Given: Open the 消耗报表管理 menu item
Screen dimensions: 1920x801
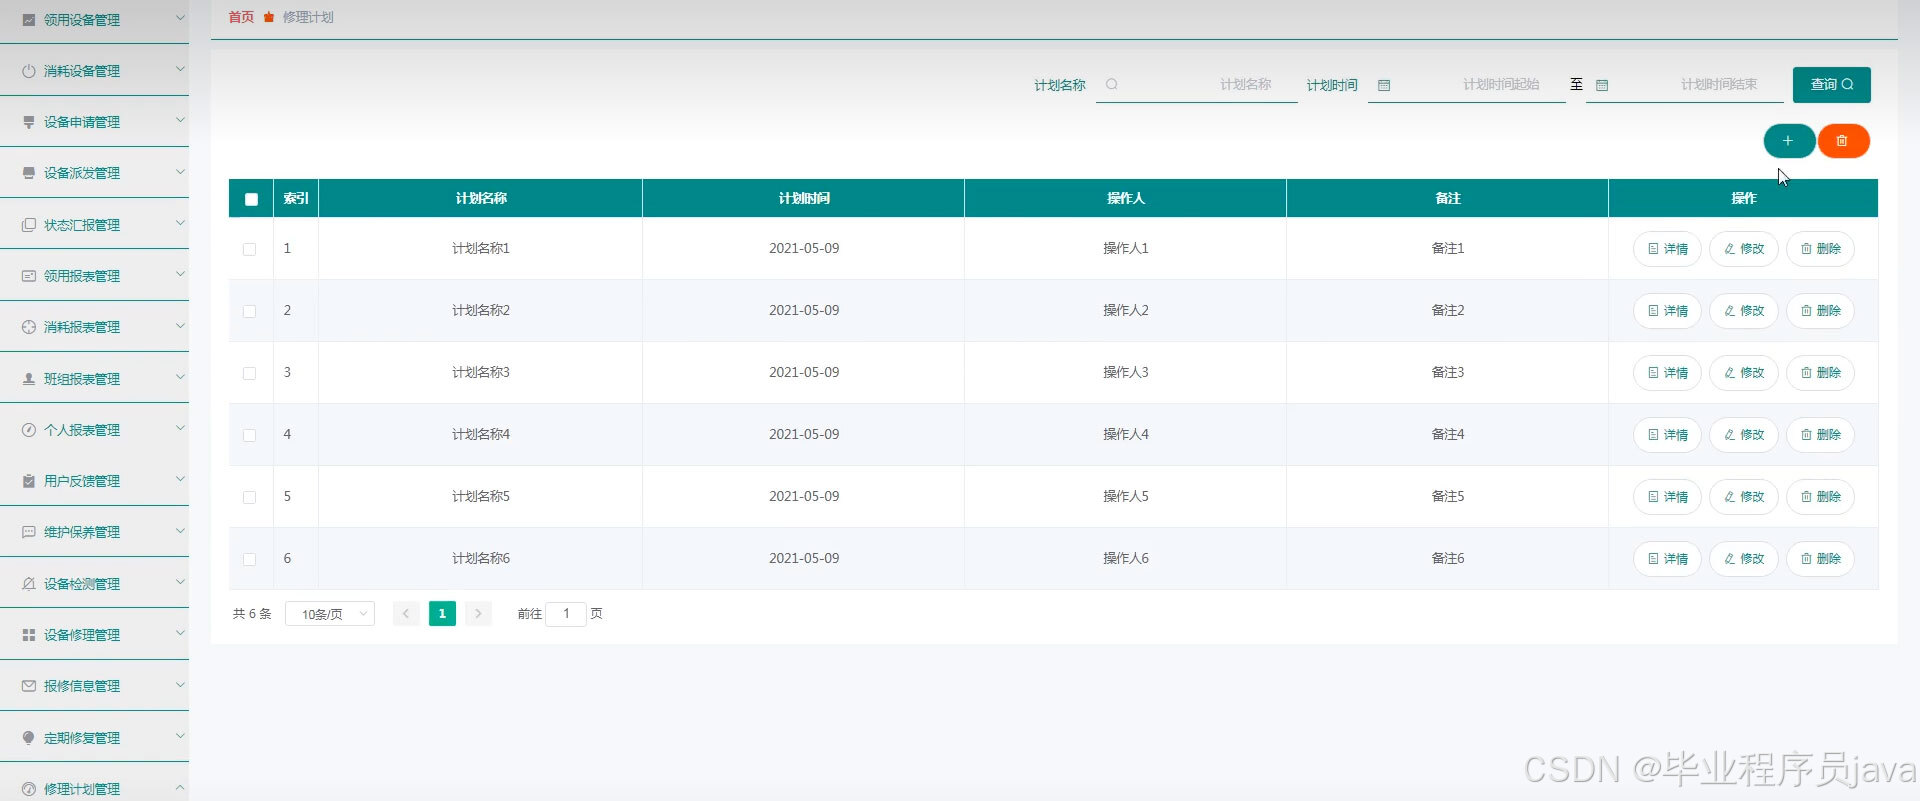Looking at the screenshot, I should coord(94,327).
